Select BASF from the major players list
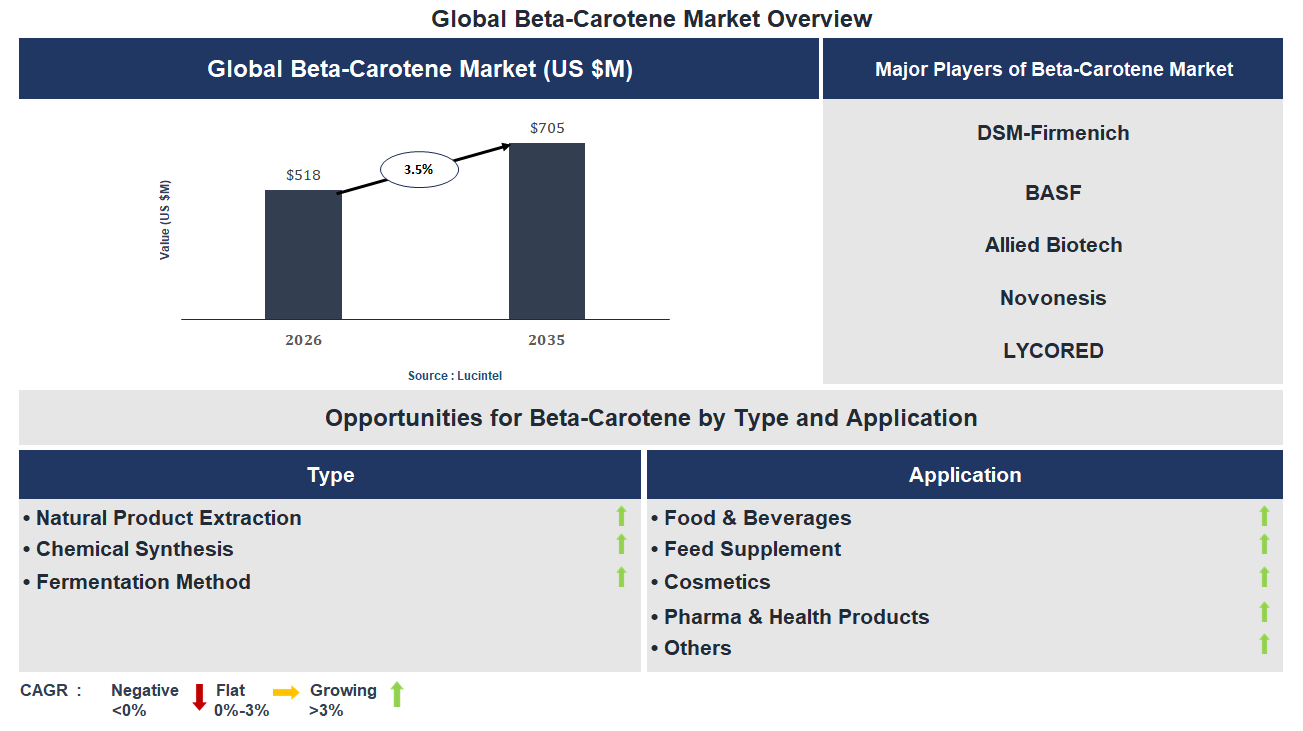The width and height of the screenshot is (1303, 731). pos(1052,192)
